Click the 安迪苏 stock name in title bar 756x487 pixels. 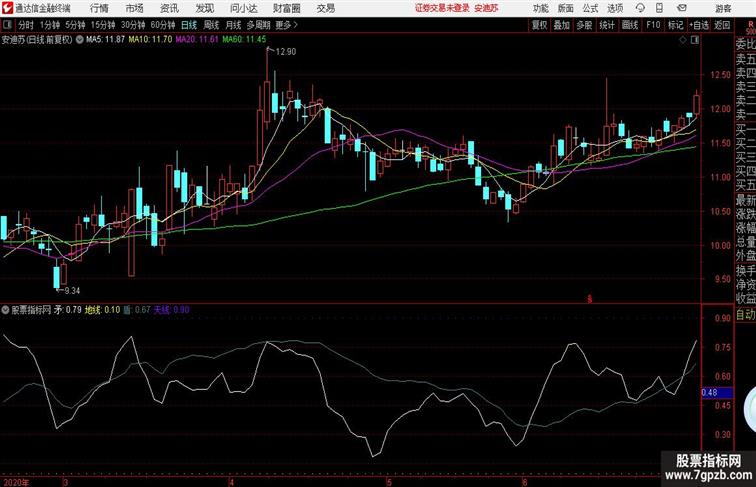tap(486, 8)
